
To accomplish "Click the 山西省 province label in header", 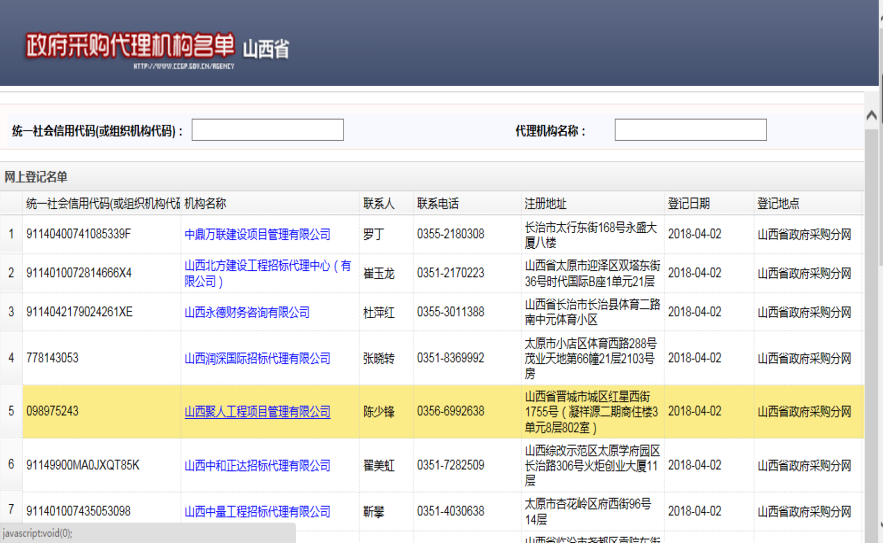I will click(x=266, y=50).
